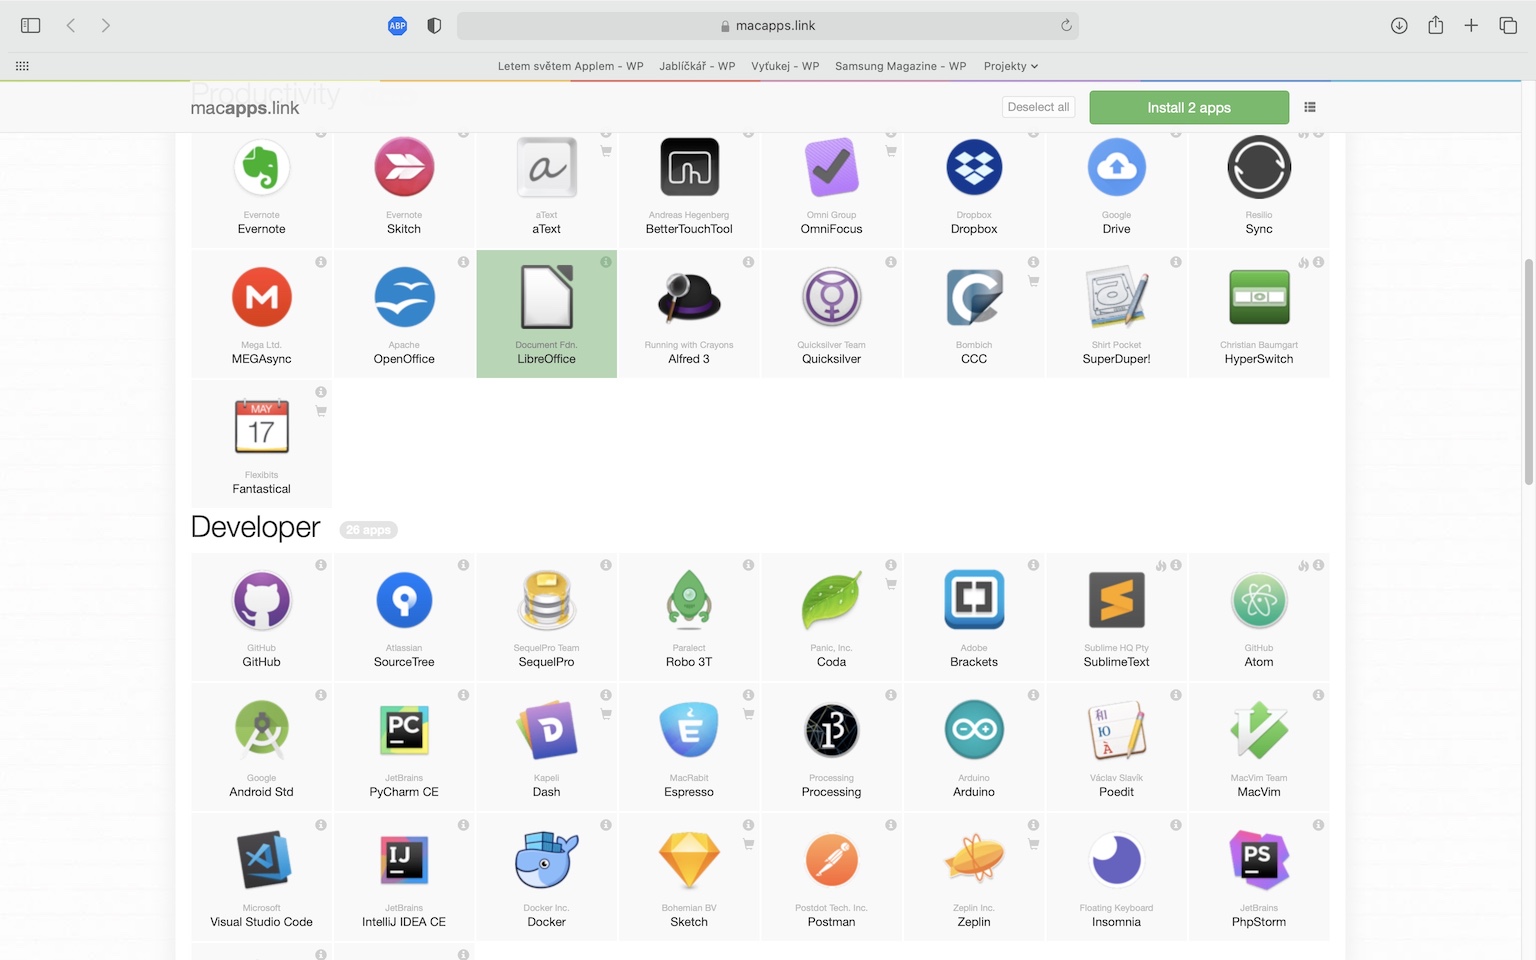Click the Deselect all button
Viewport: 1536px width, 960px height.
point(1038,107)
